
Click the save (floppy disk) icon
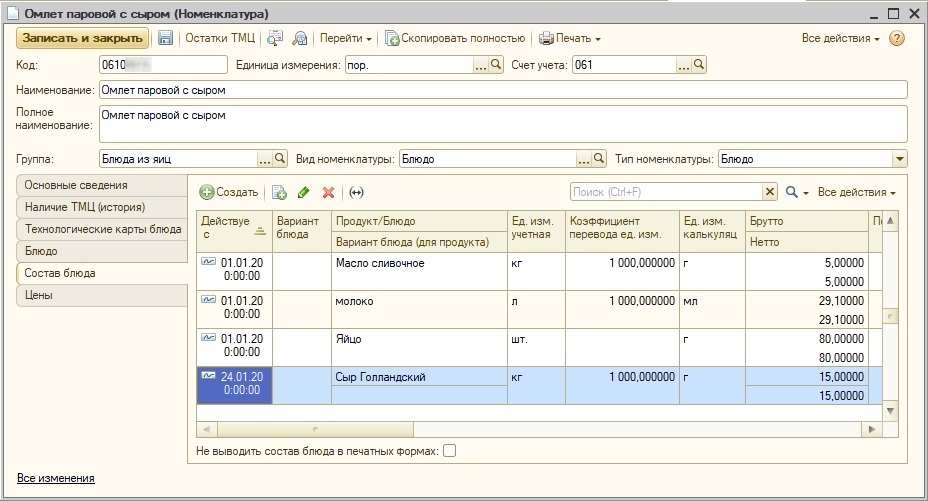(x=166, y=38)
